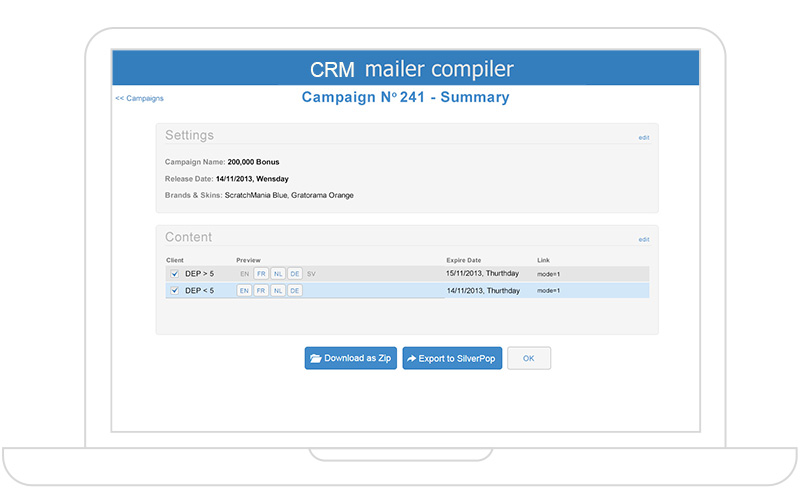
Task: Preview DE version for DEP < 5
Action: click(x=295, y=291)
